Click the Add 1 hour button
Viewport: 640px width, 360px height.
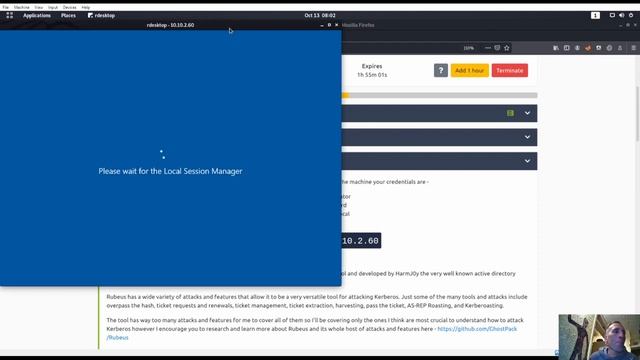pos(469,70)
